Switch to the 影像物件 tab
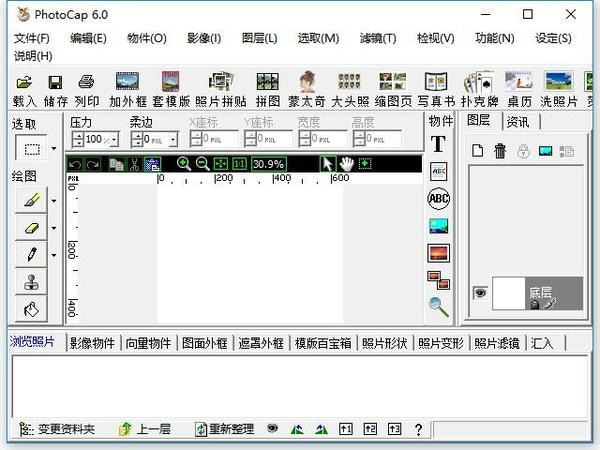 tap(92, 343)
